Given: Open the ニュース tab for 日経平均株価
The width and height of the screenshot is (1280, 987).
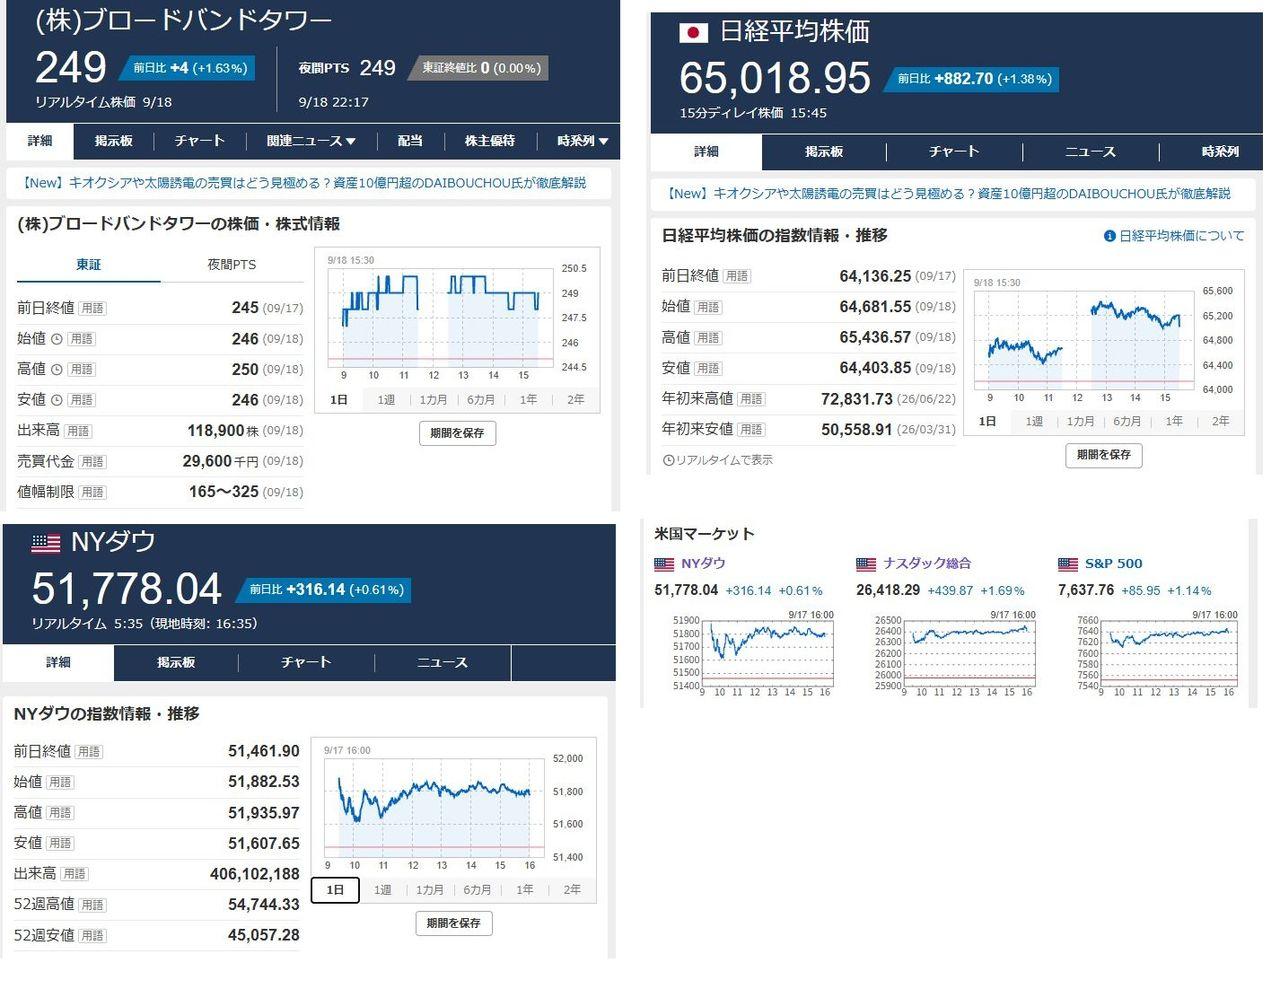Looking at the screenshot, I should click(1090, 152).
